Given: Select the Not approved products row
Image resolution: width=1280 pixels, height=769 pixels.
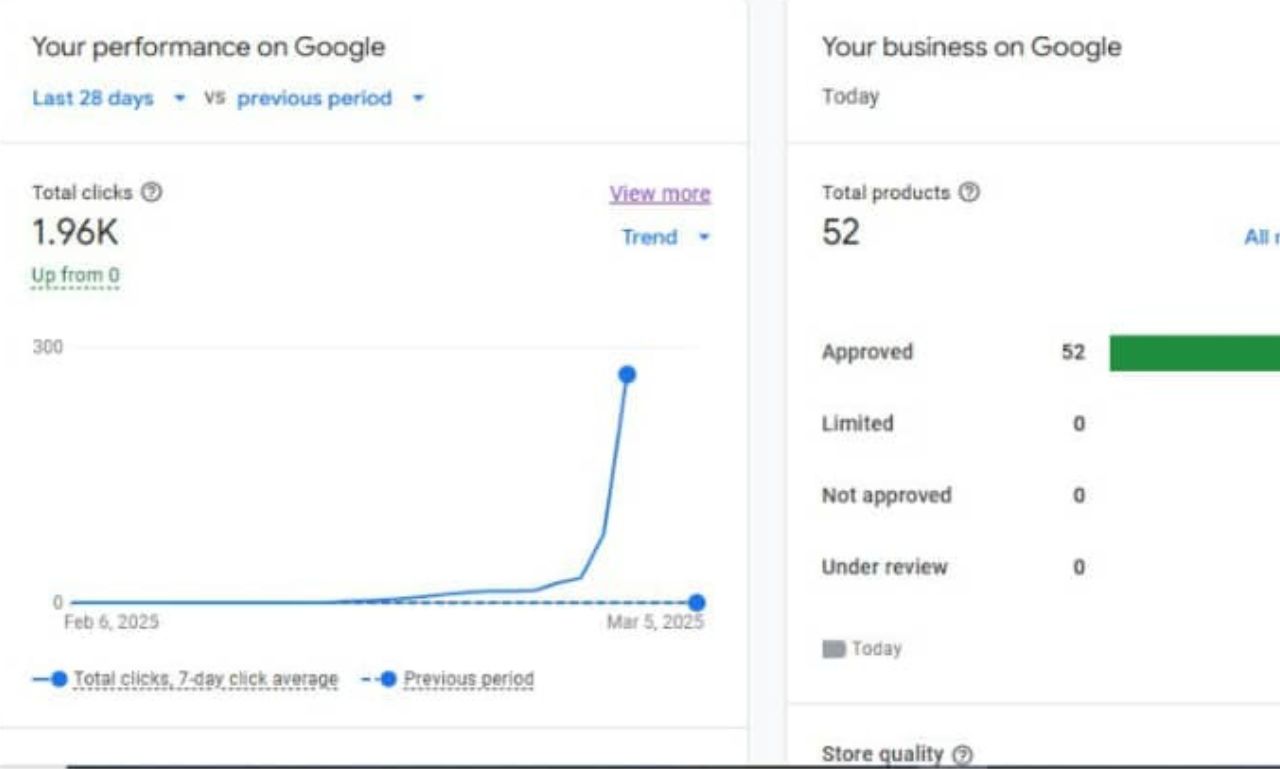Looking at the screenshot, I should 886,495.
